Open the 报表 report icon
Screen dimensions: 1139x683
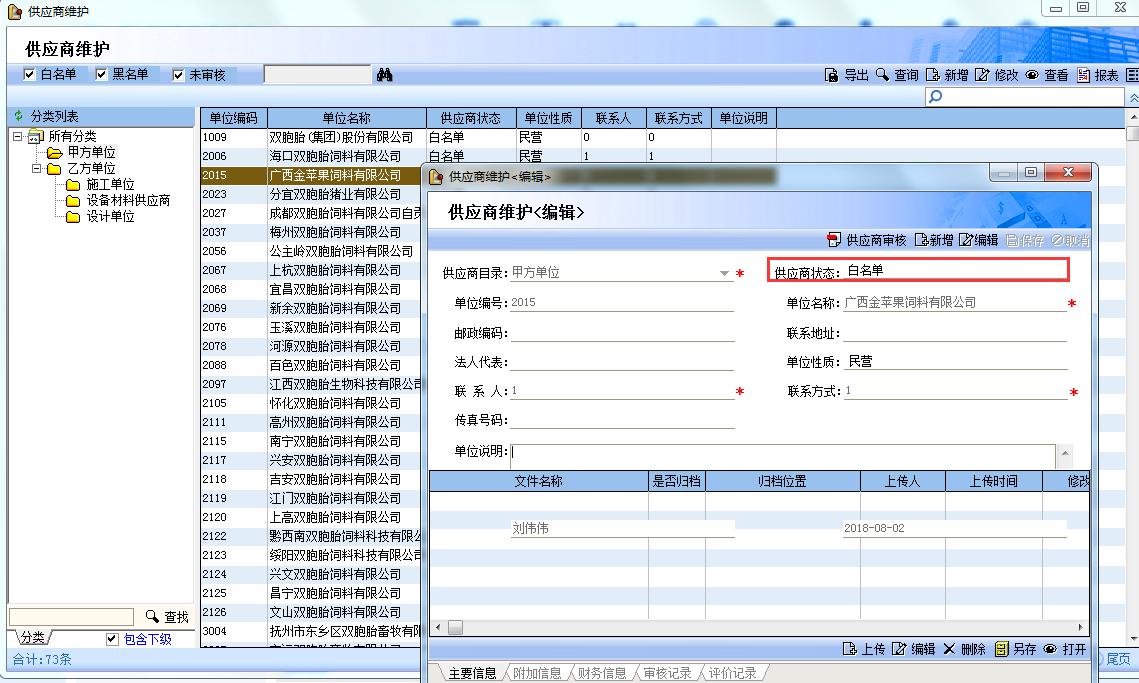(x=1084, y=75)
